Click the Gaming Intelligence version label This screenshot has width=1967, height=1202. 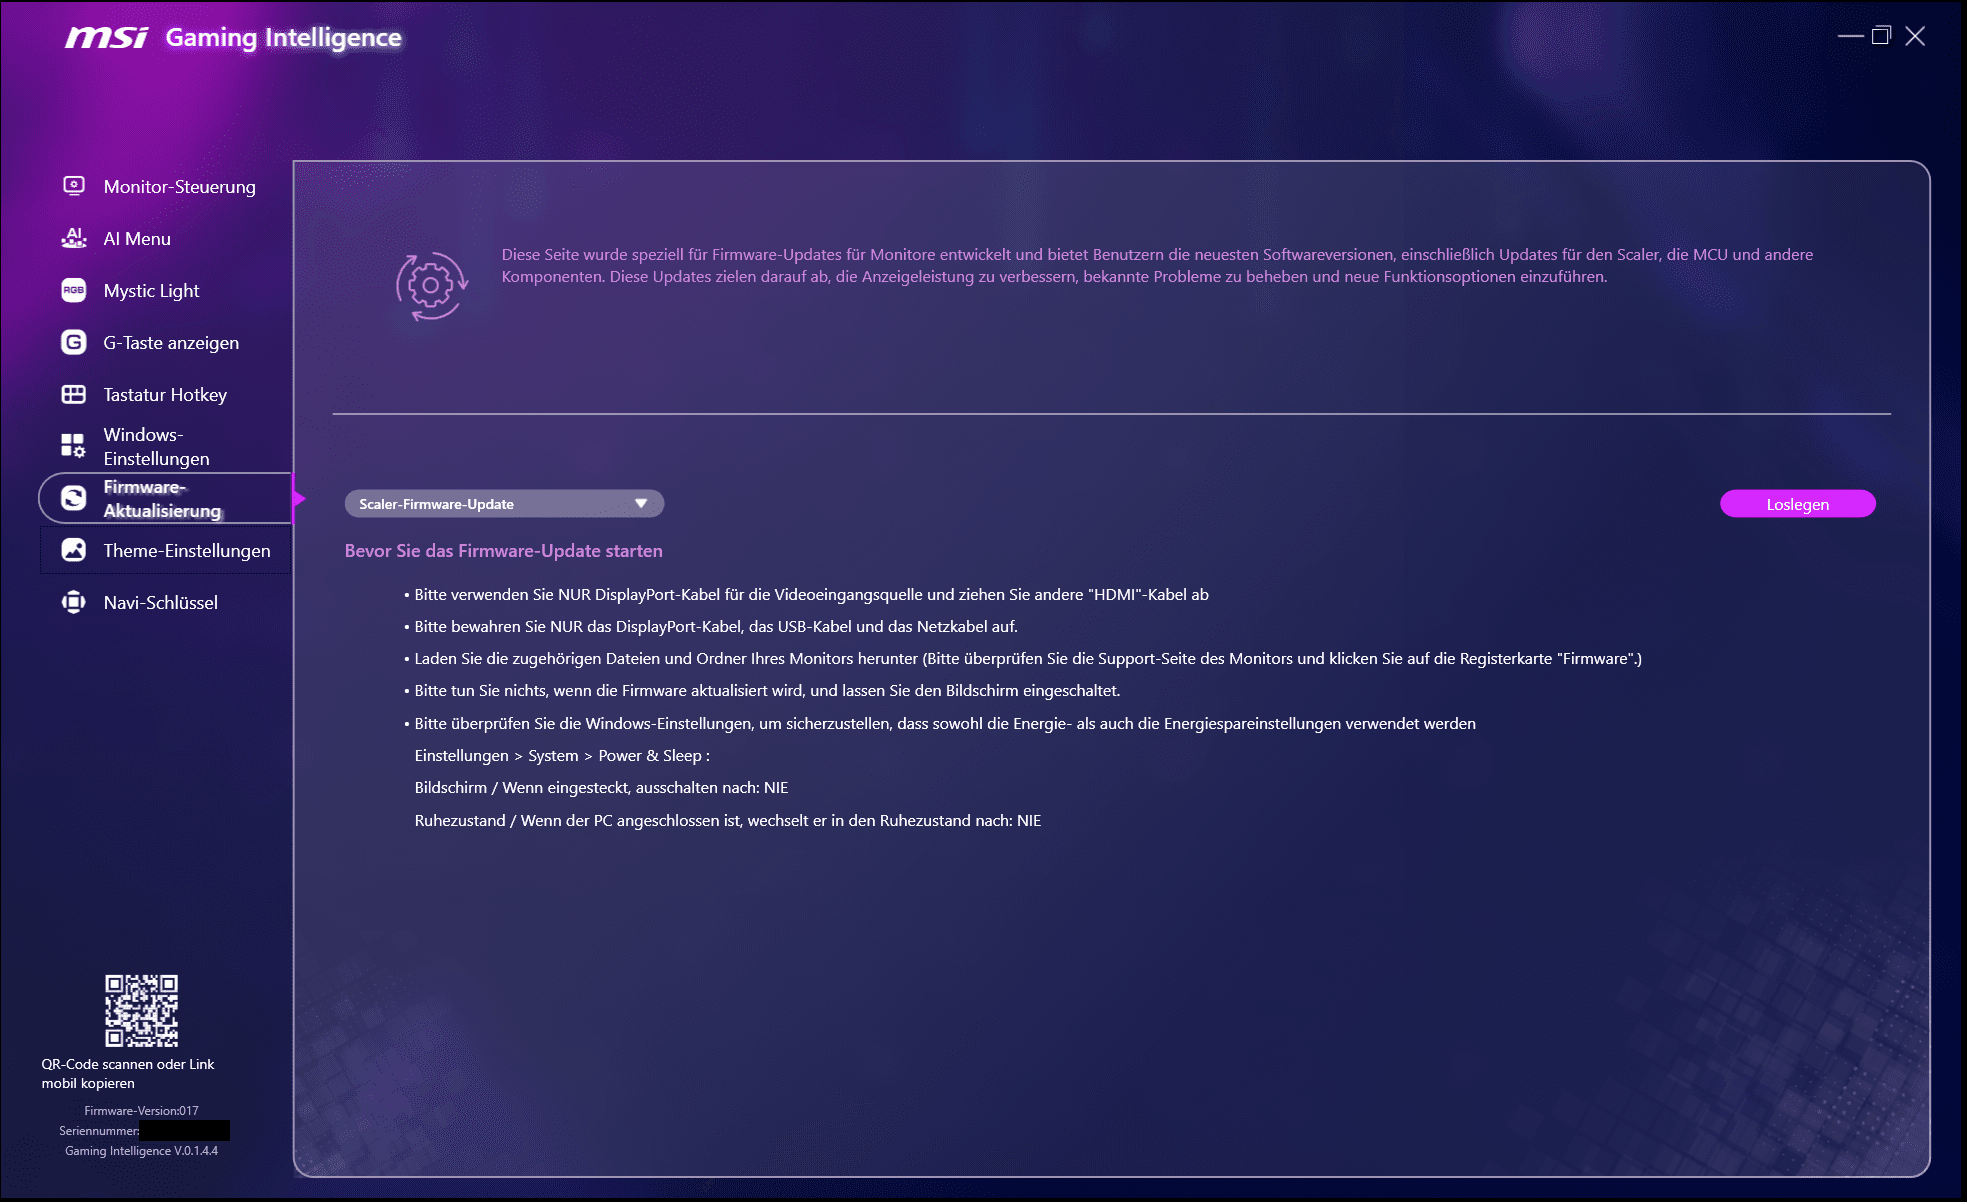click(142, 1151)
